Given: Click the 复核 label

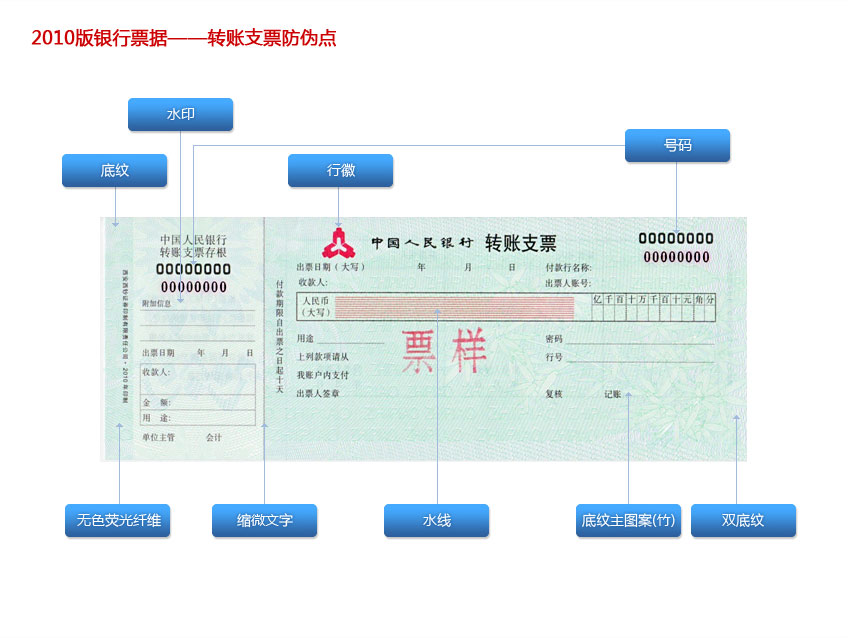Looking at the screenshot, I should click(x=554, y=394).
